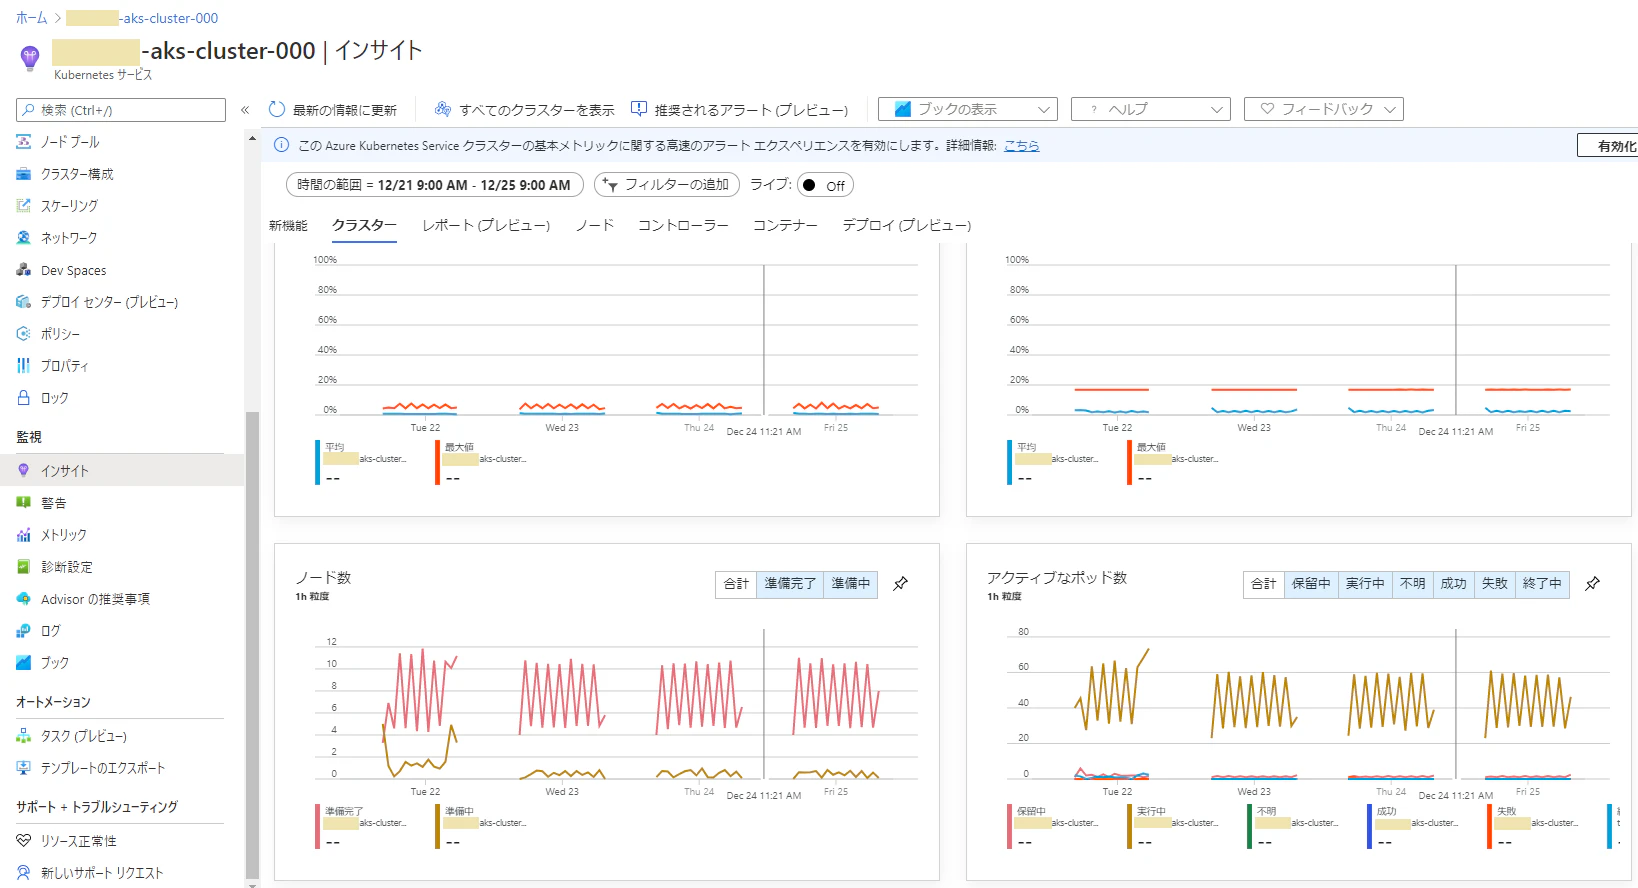Click the スケーリング sidebar icon

[x=24, y=206]
